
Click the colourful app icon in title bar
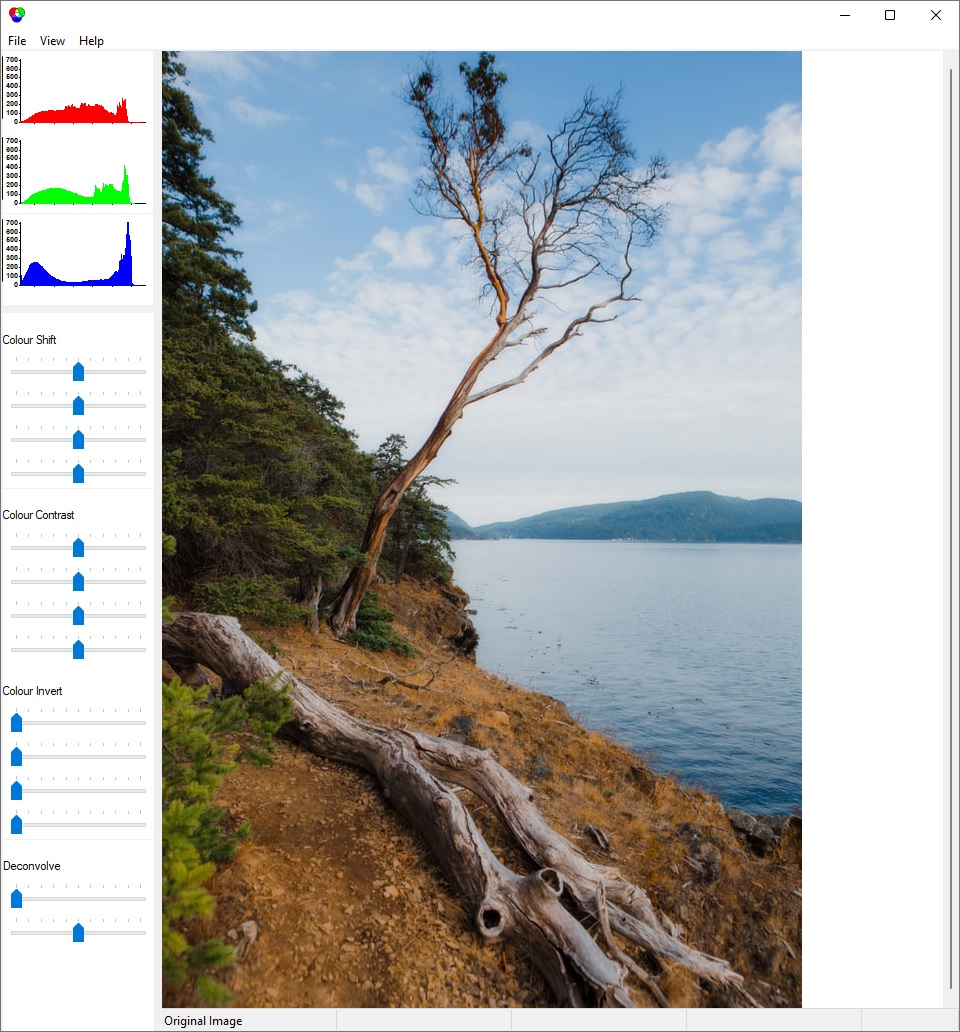pyautogui.click(x=16, y=14)
